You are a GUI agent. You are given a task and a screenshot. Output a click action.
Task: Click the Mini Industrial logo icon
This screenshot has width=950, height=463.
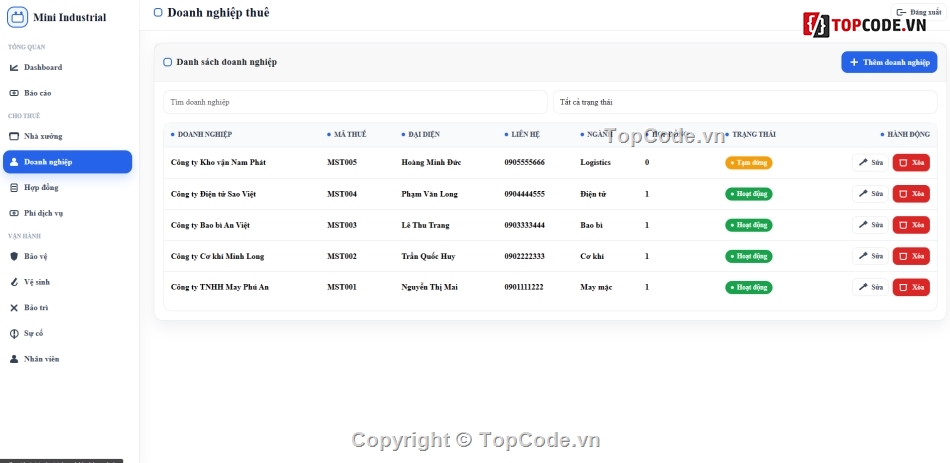(18, 17)
